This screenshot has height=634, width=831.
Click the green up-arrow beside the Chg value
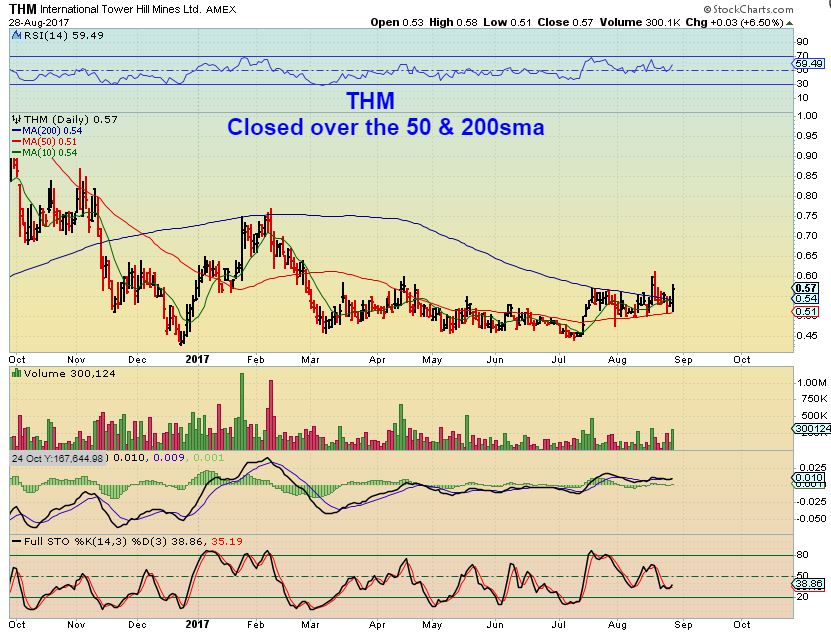789,23
